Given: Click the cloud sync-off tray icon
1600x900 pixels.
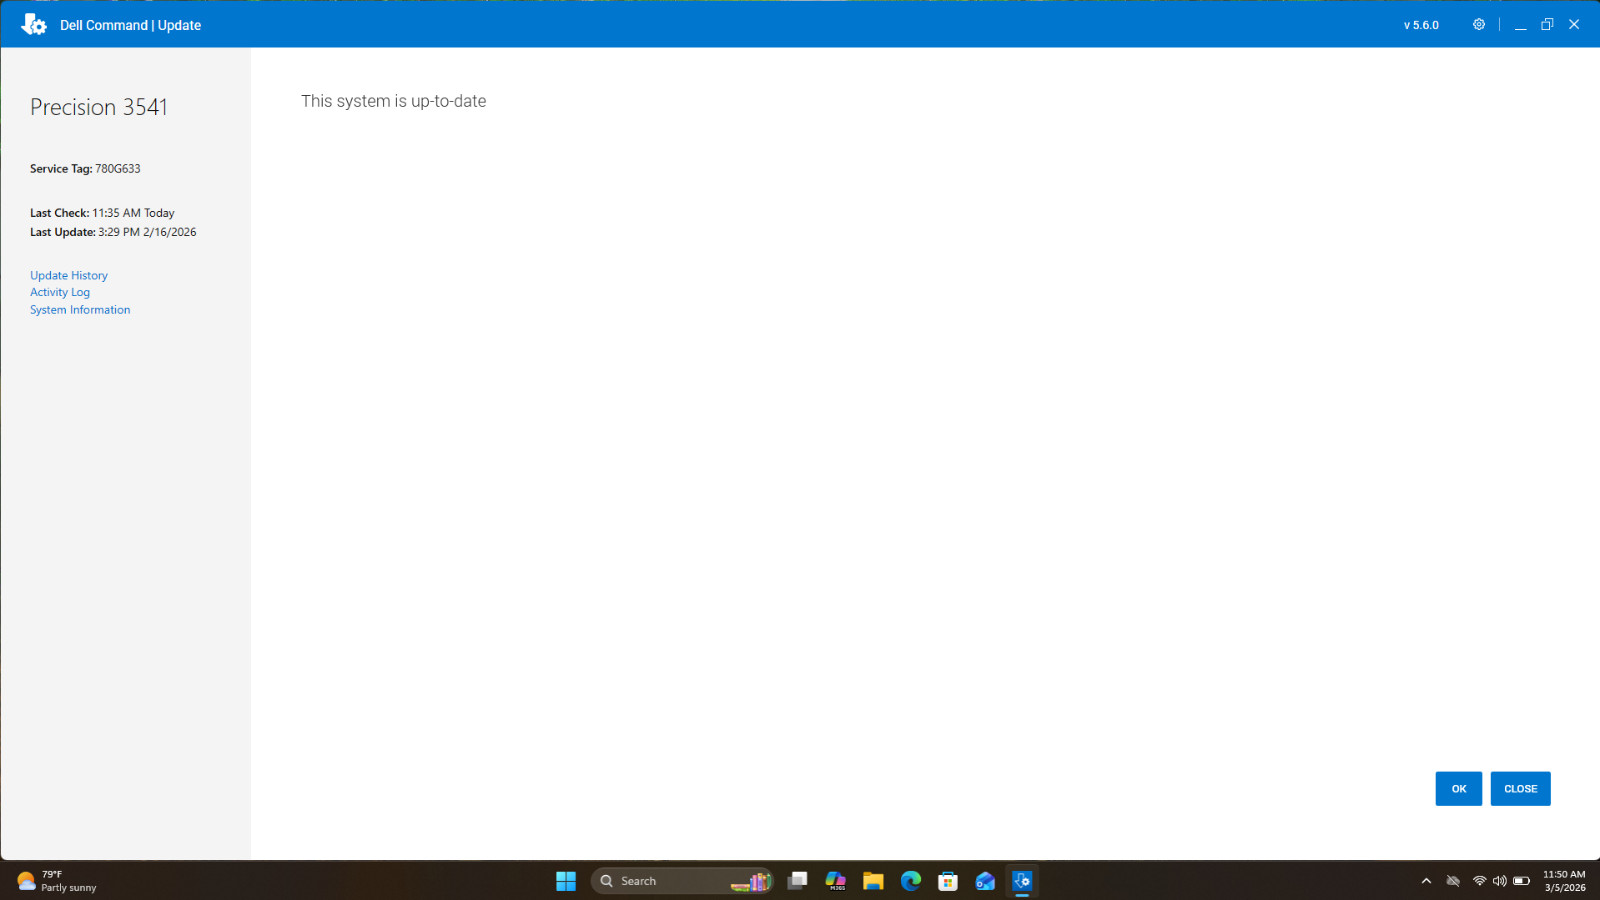Looking at the screenshot, I should [1453, 881].
